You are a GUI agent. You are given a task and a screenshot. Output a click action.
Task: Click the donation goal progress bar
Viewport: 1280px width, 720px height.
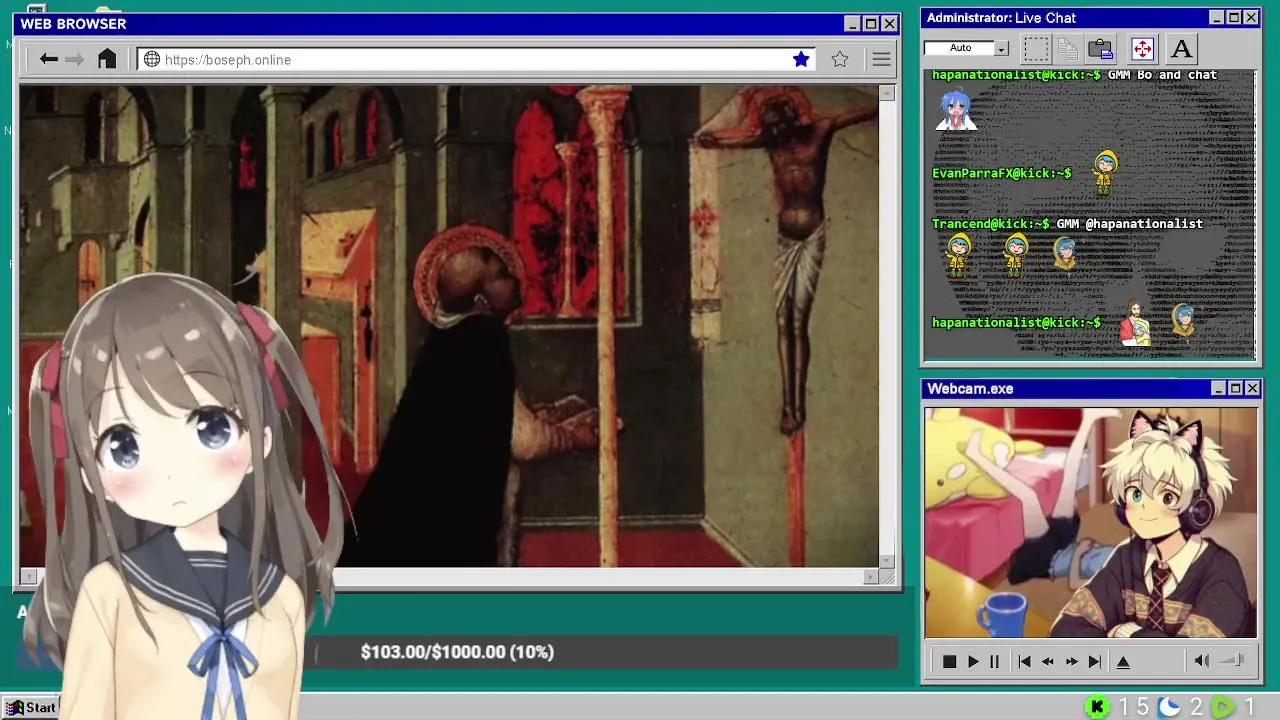coord(606,652)
